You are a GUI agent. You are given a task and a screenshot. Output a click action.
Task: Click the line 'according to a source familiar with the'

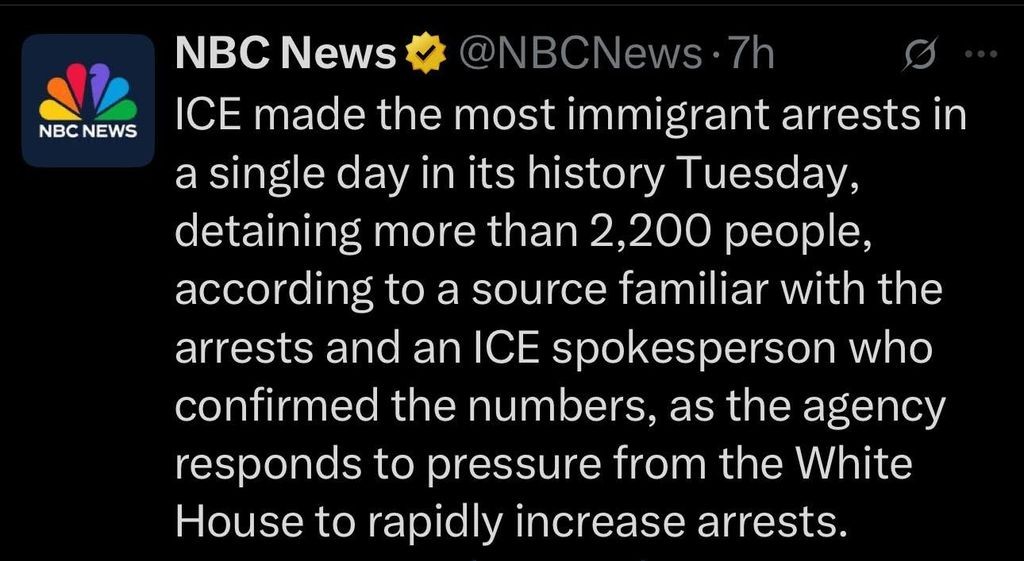(559, 291)
